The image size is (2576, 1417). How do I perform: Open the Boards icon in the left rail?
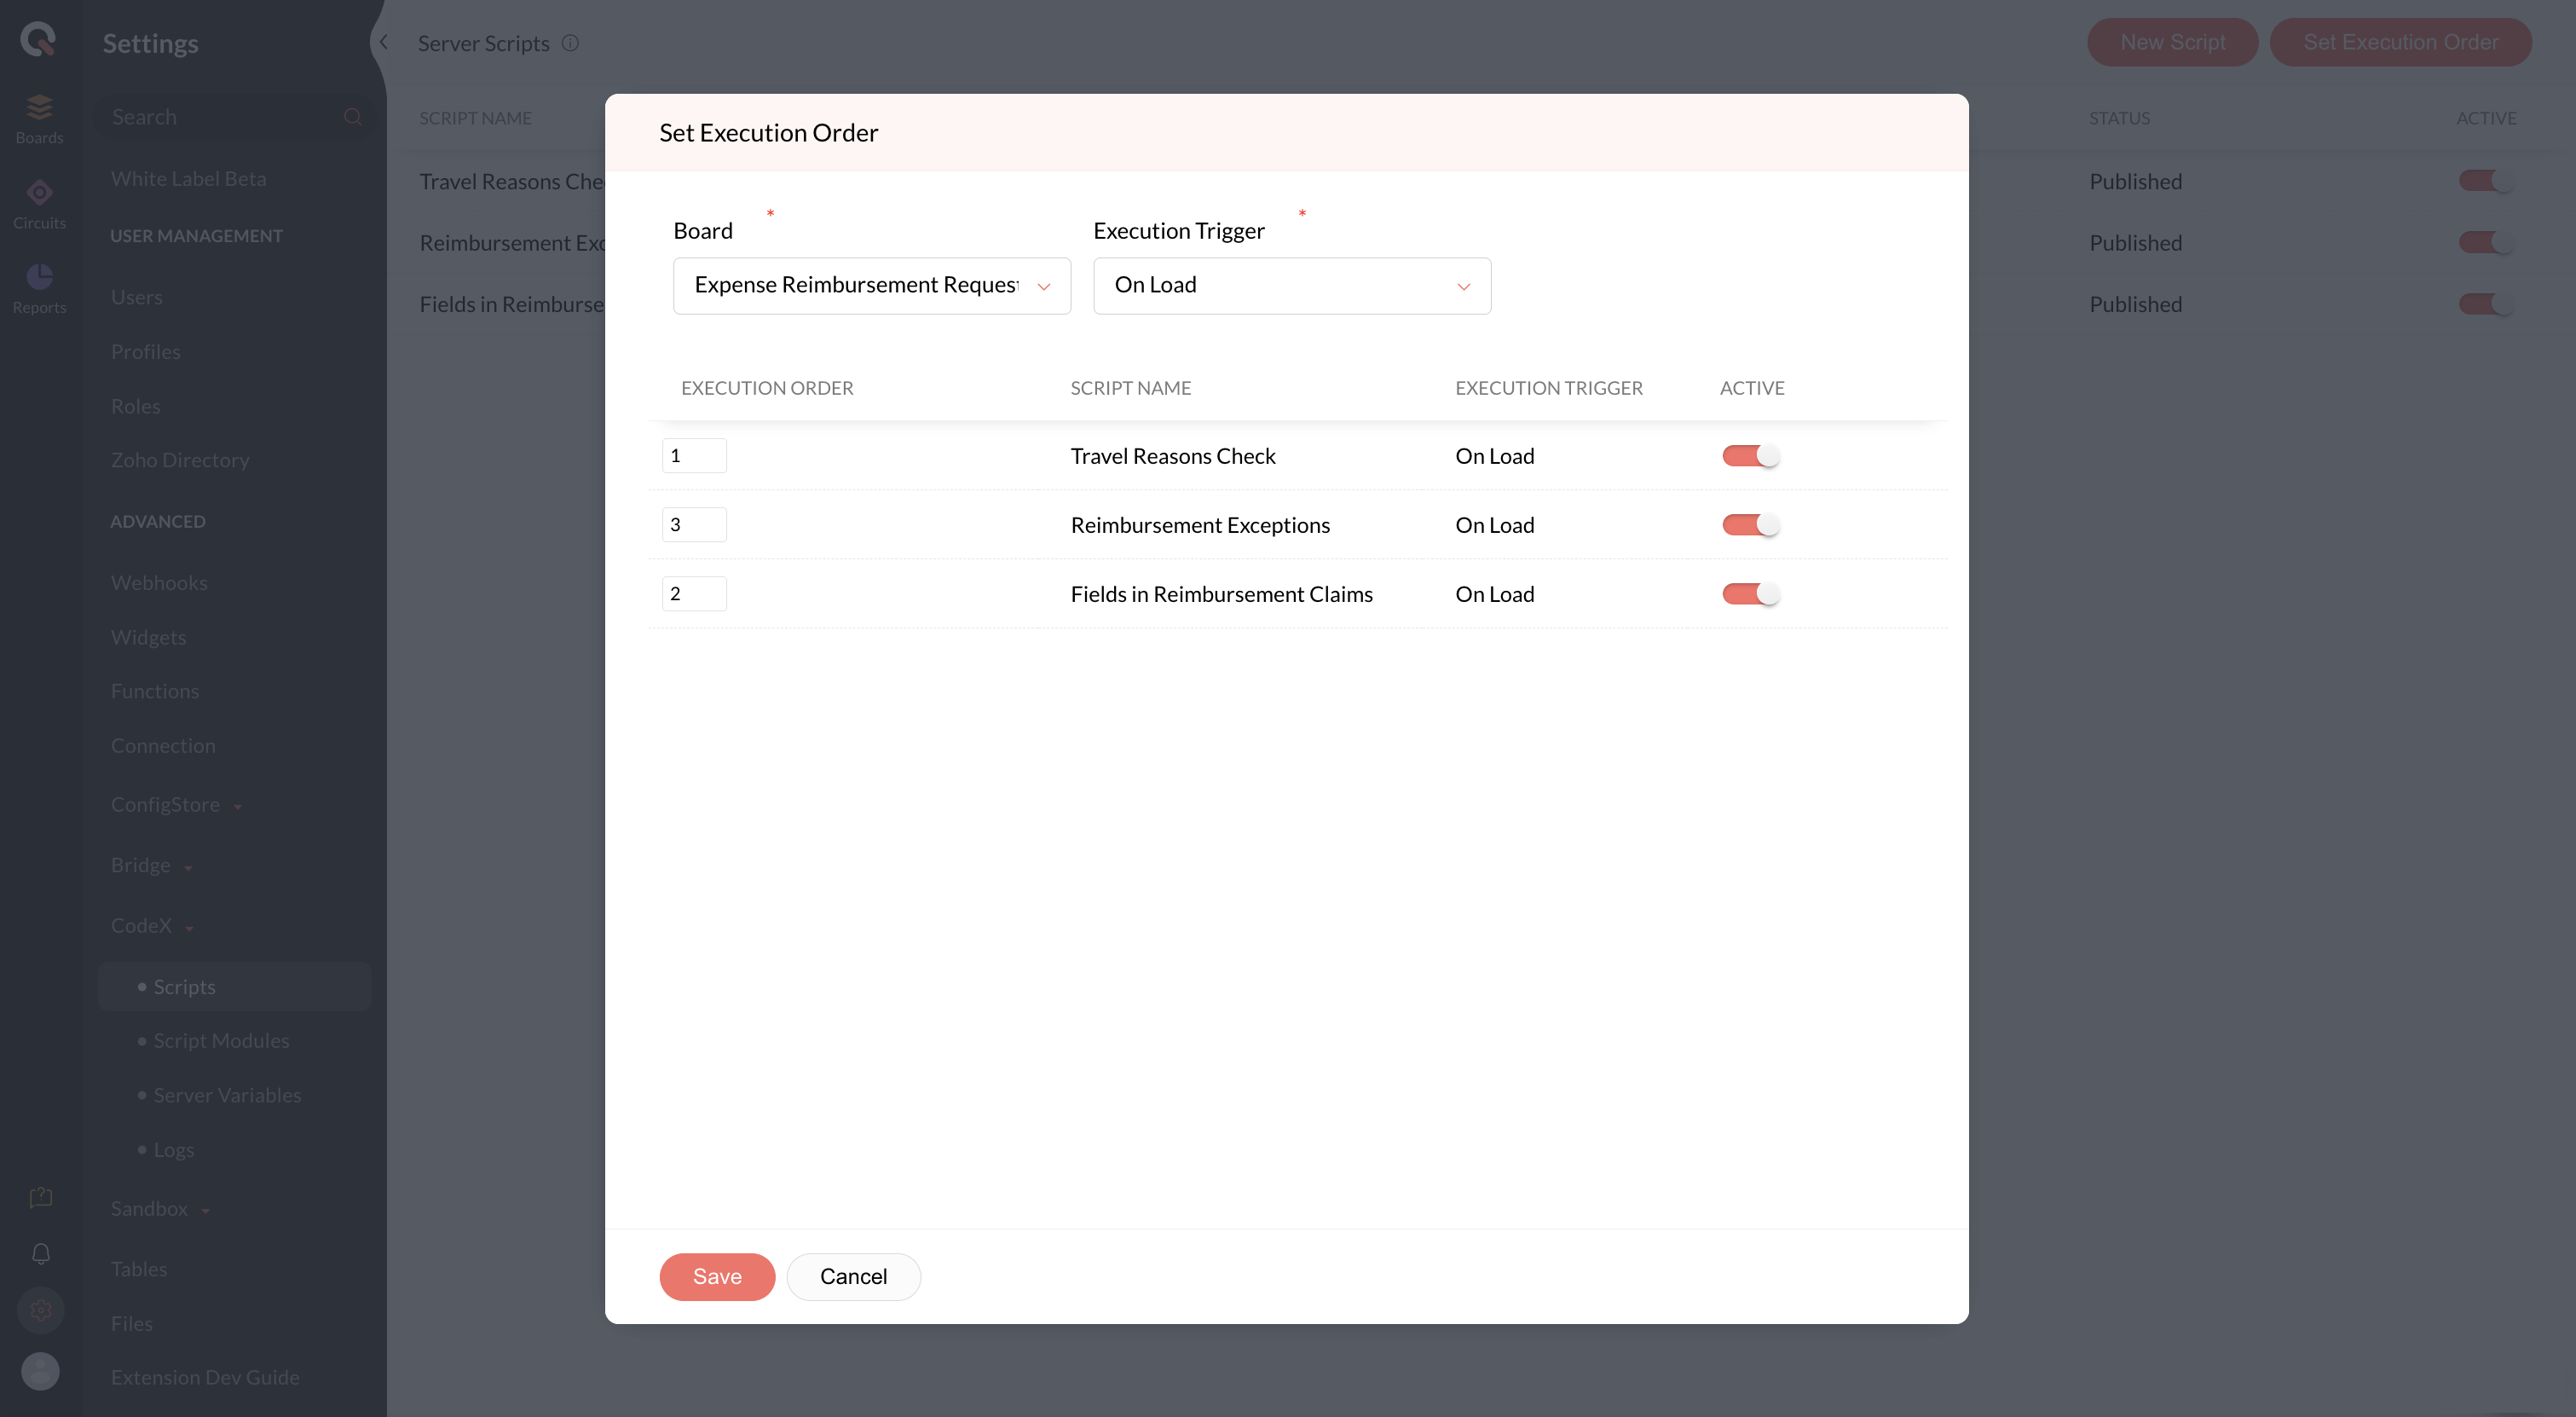click(x=39, y=118)
